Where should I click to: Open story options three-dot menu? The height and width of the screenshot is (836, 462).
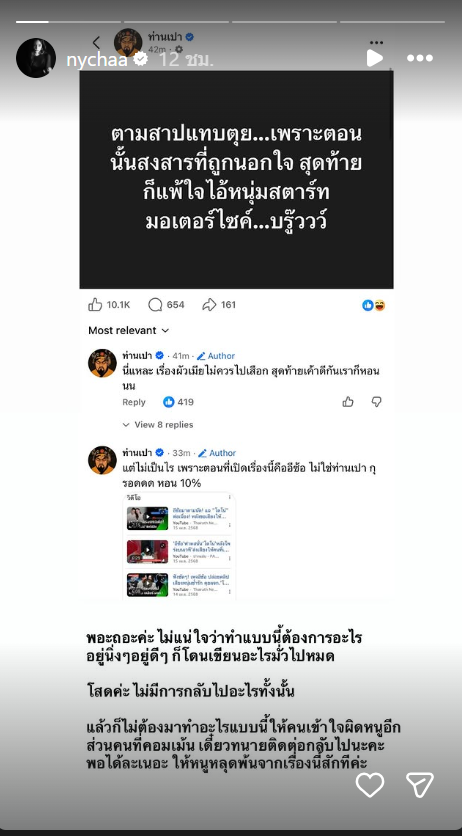(x=419, y=58)
